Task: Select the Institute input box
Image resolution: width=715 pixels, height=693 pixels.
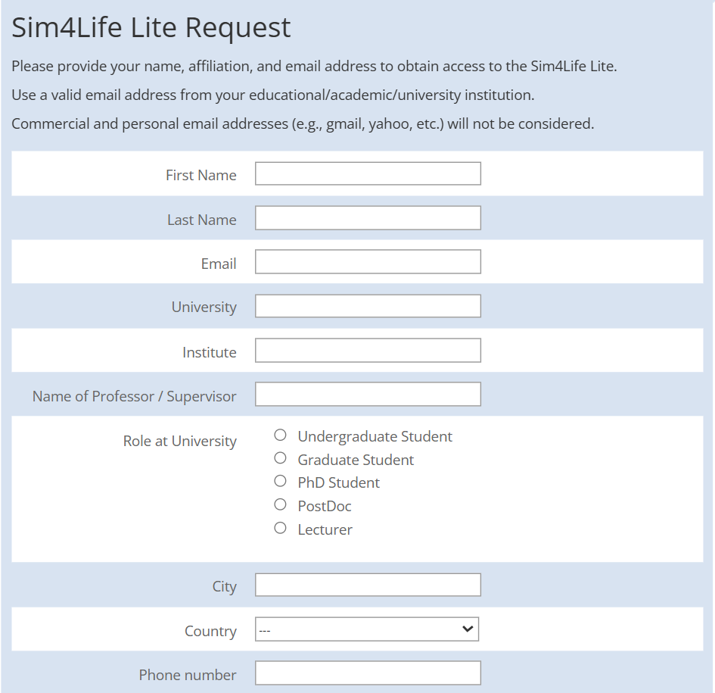Action: pos(367,350)
